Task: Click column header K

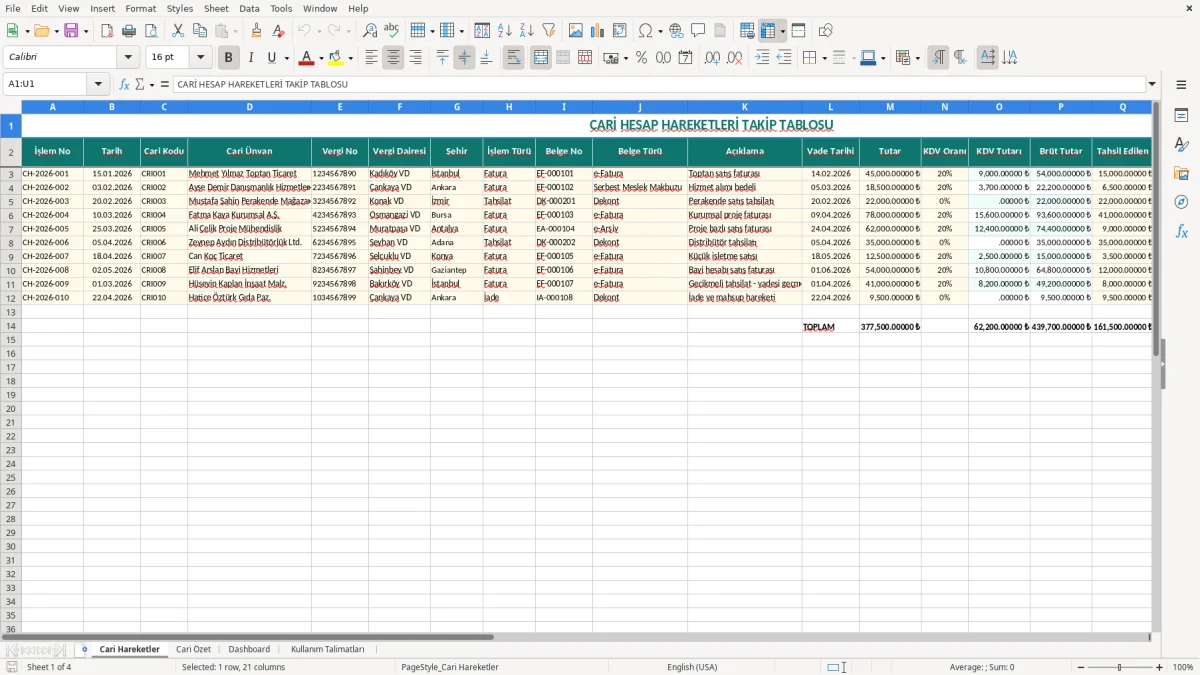Action: [x=744, y=106]
